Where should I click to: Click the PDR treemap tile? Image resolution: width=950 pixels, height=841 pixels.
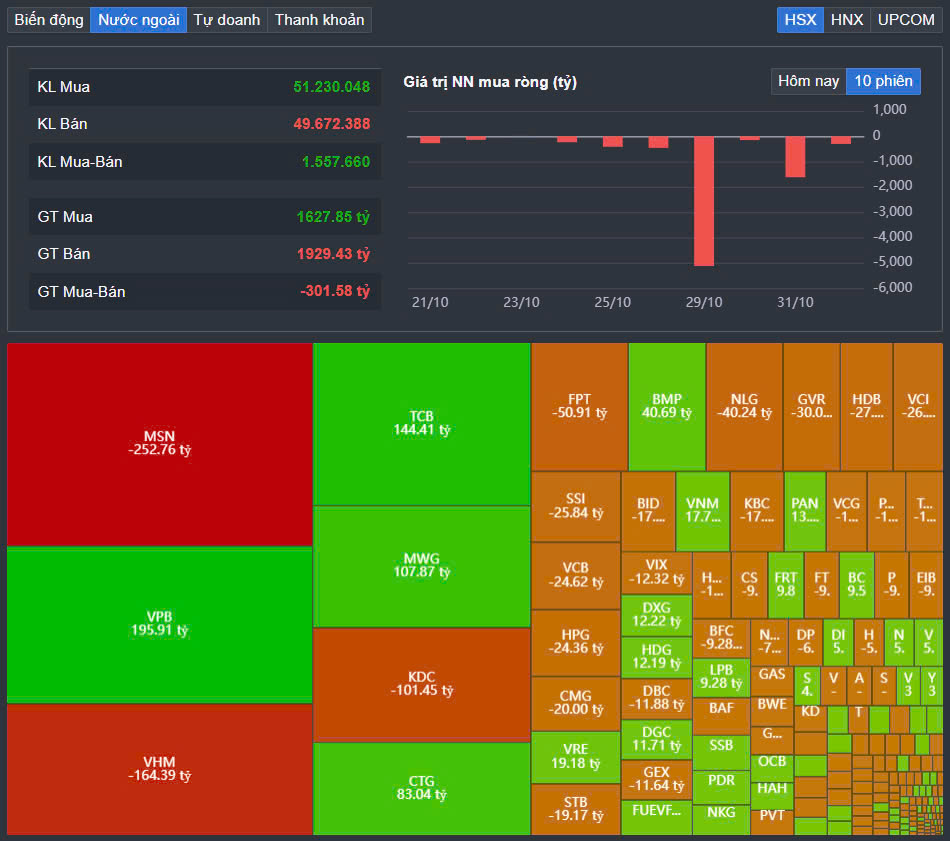coord(721,787)
